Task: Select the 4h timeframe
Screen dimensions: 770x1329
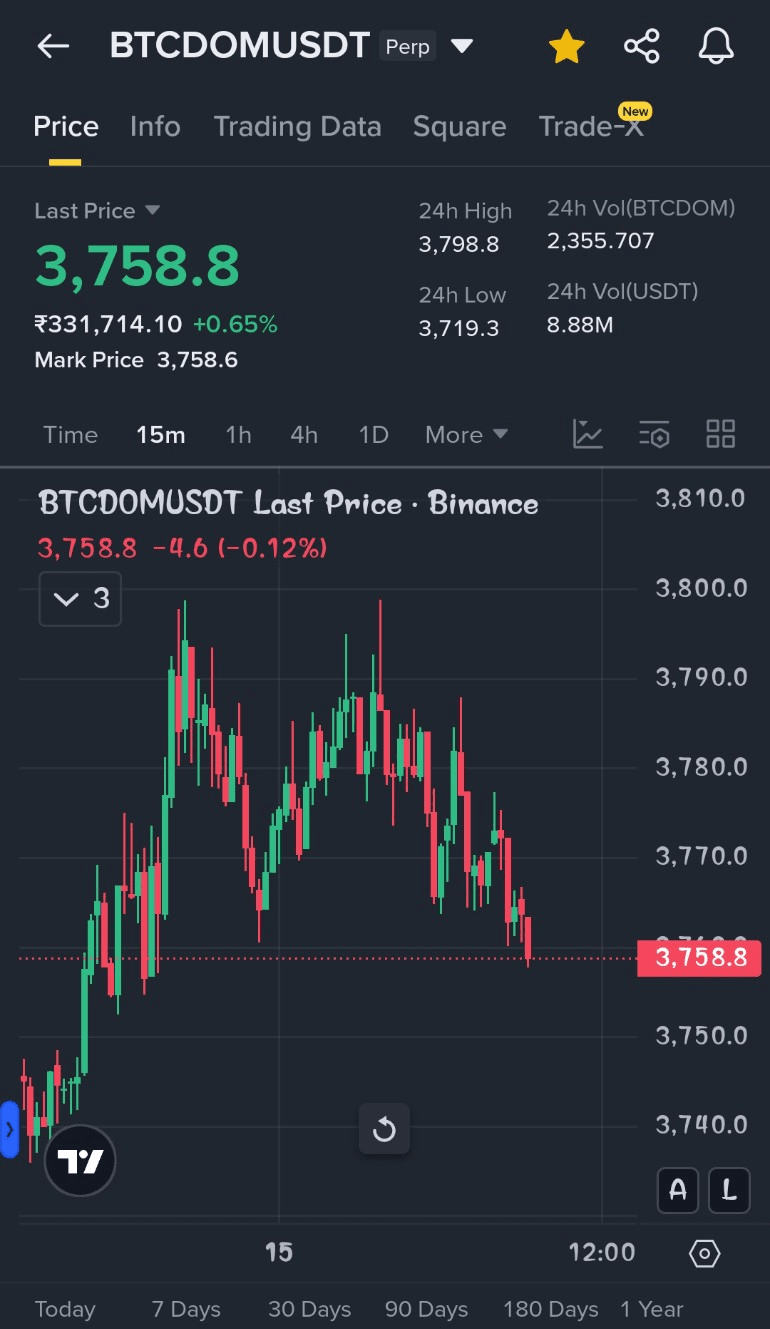Action: click(304, 435)
